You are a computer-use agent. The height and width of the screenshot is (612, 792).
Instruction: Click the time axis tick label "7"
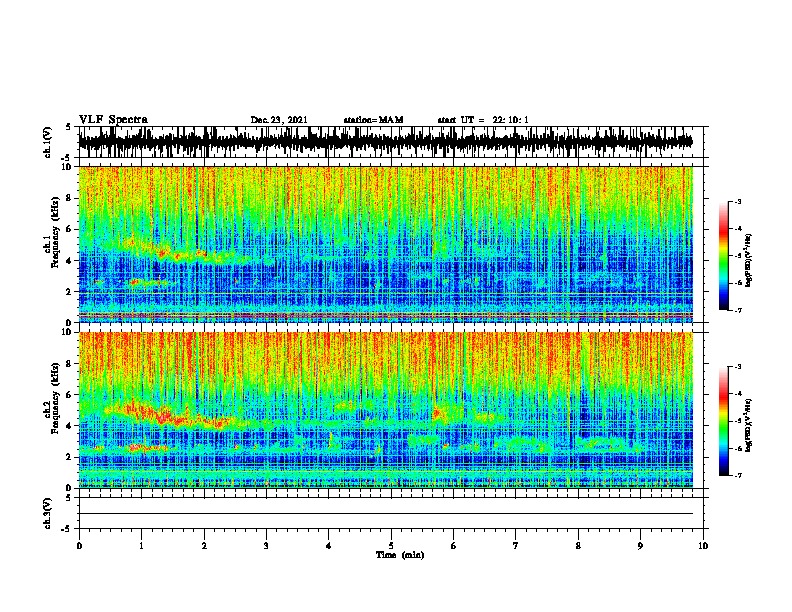[x=516, y=546]
